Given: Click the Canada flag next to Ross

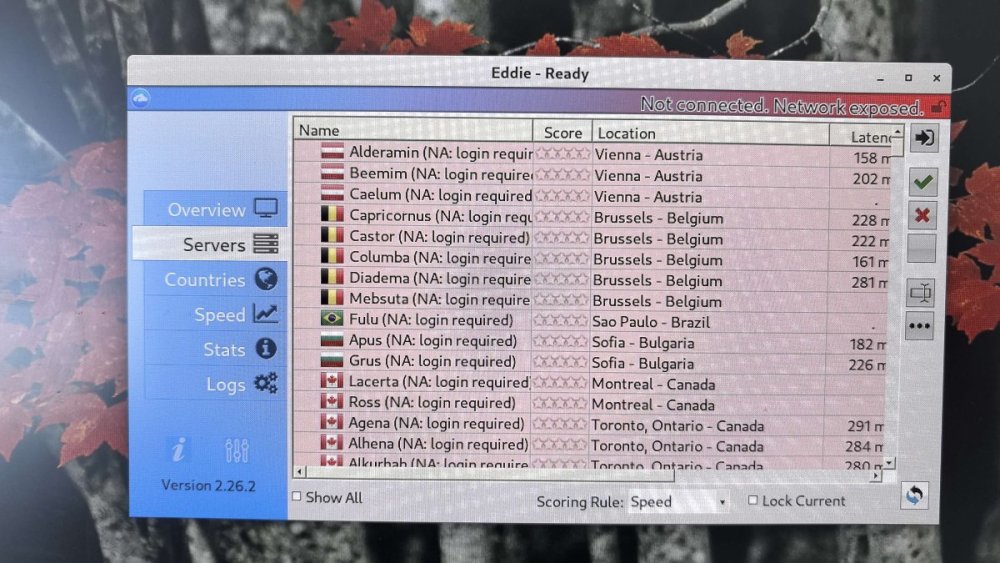Looking at the screenshot, I should [x=331, y=401].
